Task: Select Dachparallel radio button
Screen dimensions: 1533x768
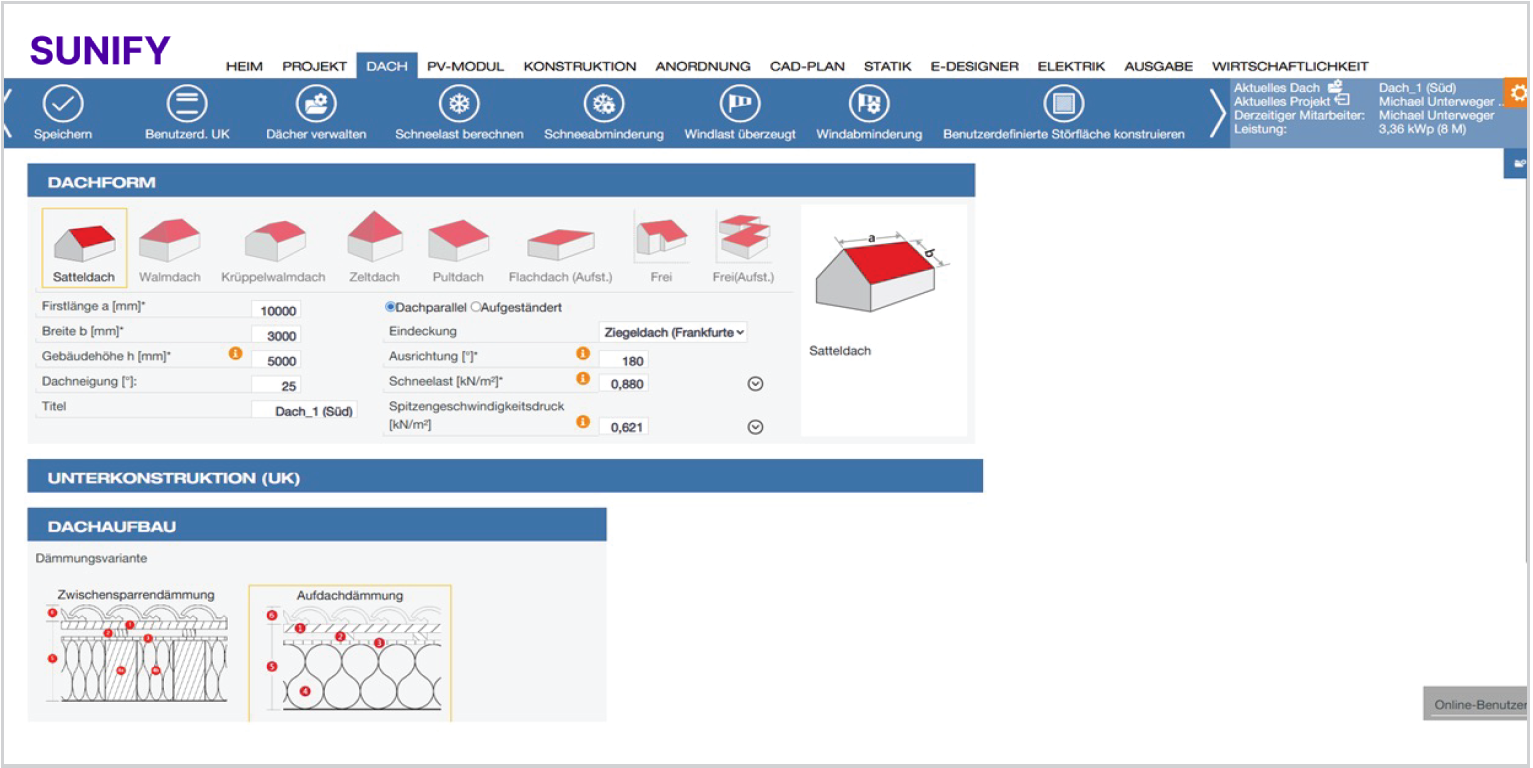Action: 391,308
